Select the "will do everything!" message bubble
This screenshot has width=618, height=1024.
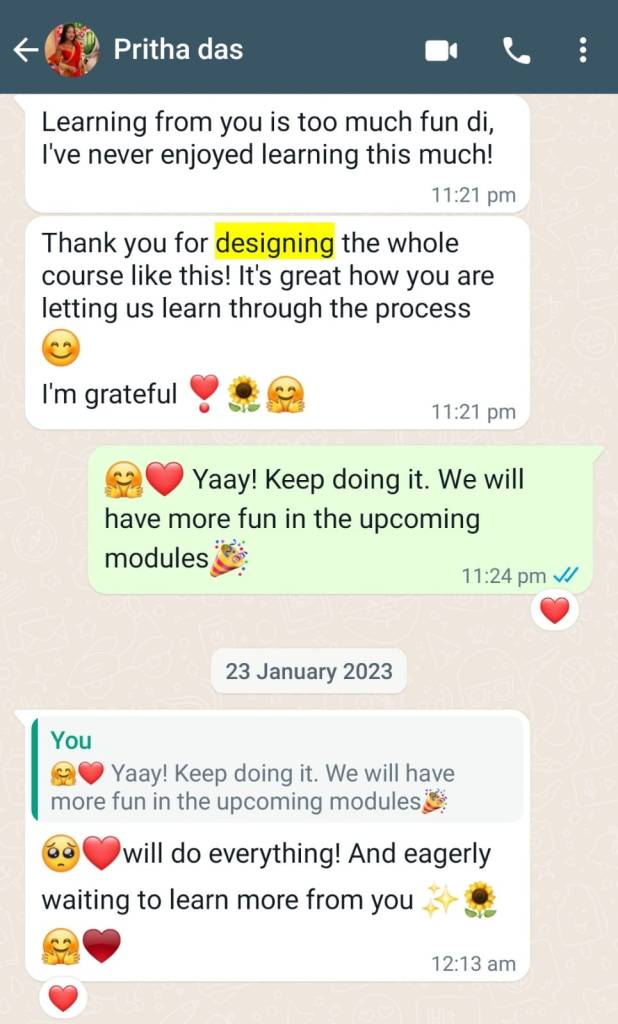(x=277, y=846)
